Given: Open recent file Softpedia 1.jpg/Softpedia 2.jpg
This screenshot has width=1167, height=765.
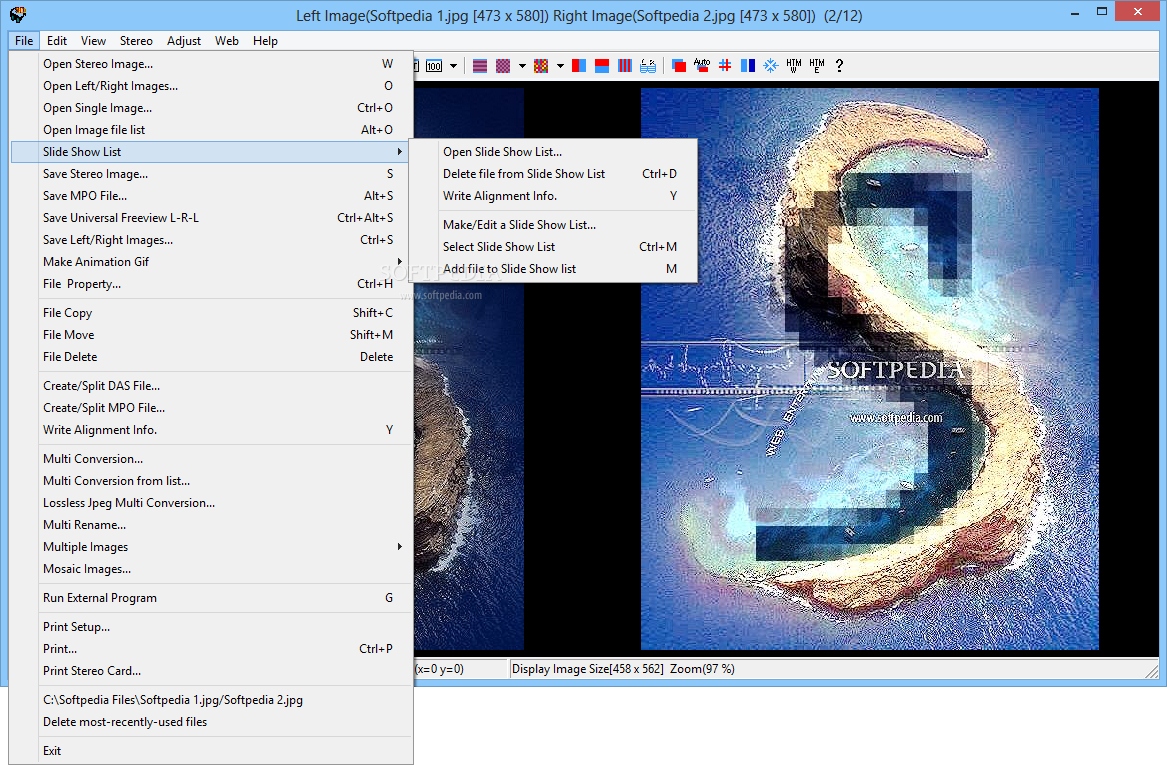Looking at the screenshot, I should pos(211,700).
